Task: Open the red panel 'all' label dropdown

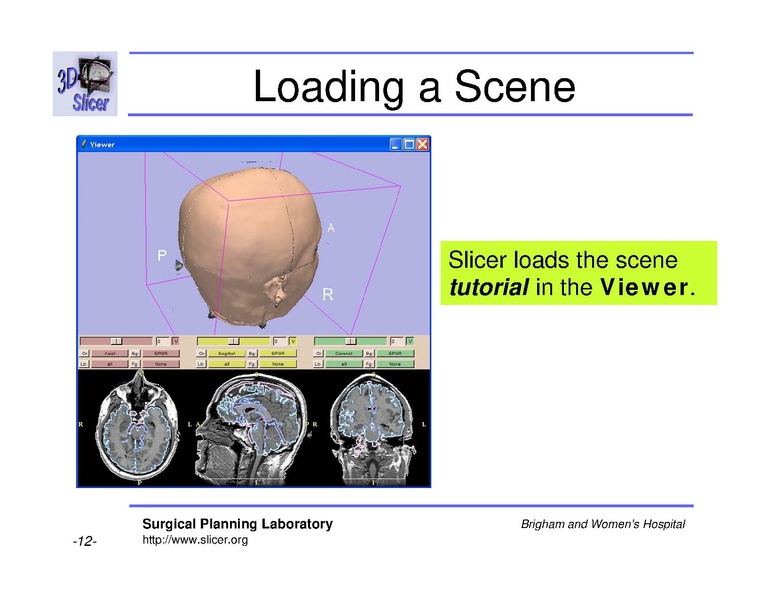Action: click(109, 364)
